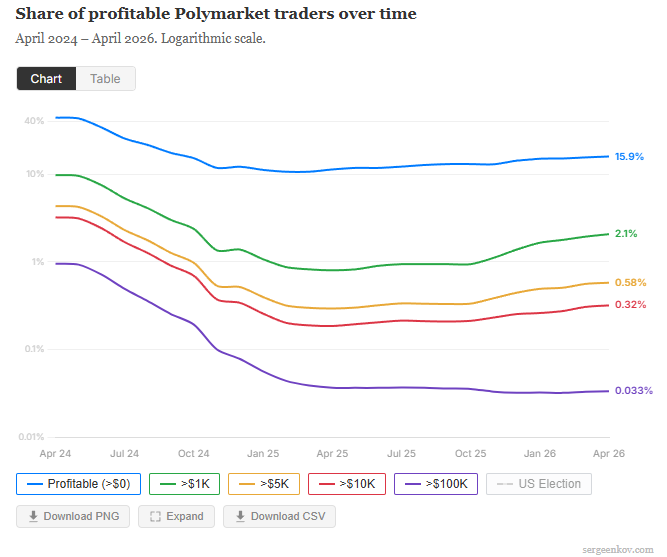Click the Expand text label
The image size is (667, 557).
click(x=184, y=516)
